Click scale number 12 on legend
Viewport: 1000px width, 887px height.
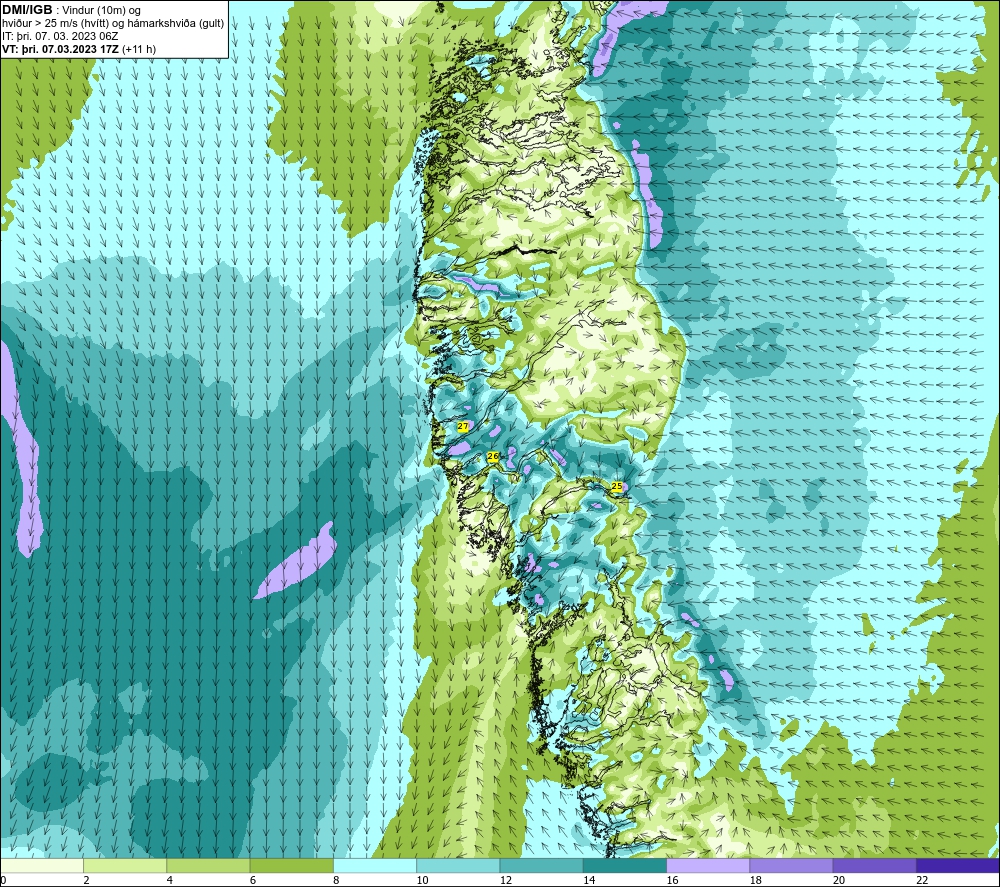click(506, 880)
